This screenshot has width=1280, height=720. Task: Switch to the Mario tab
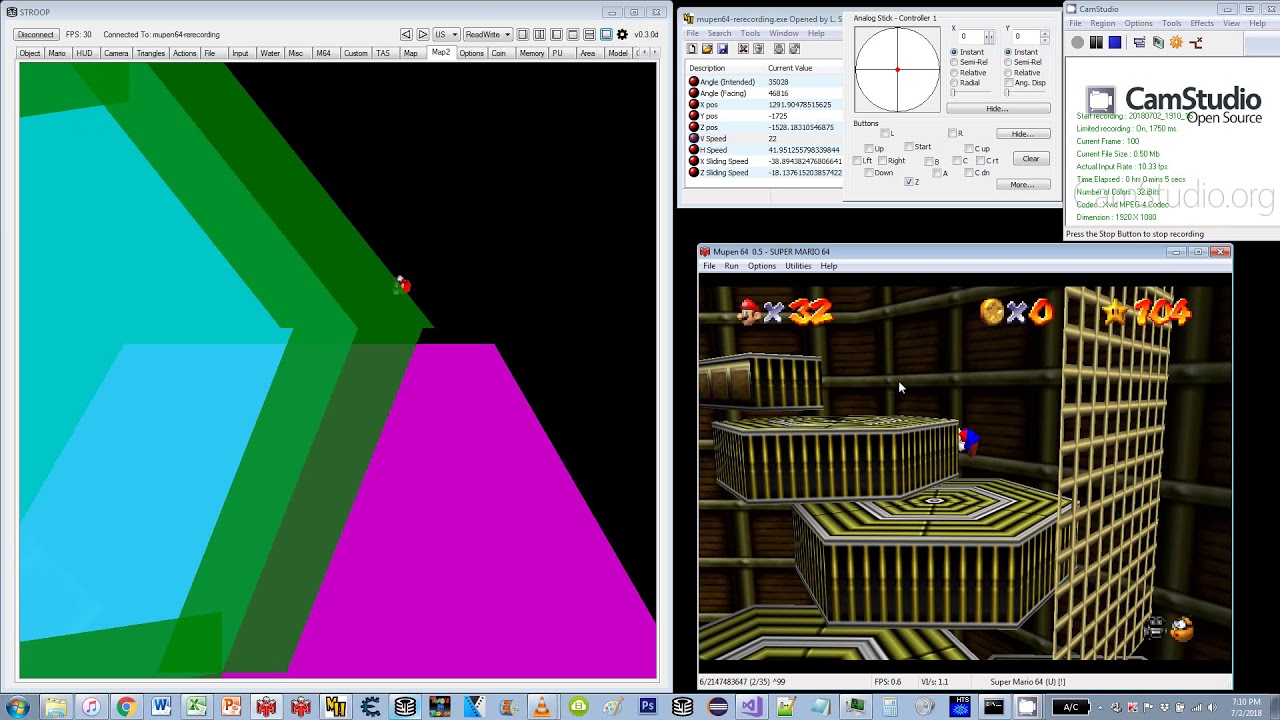pos(57,53)
